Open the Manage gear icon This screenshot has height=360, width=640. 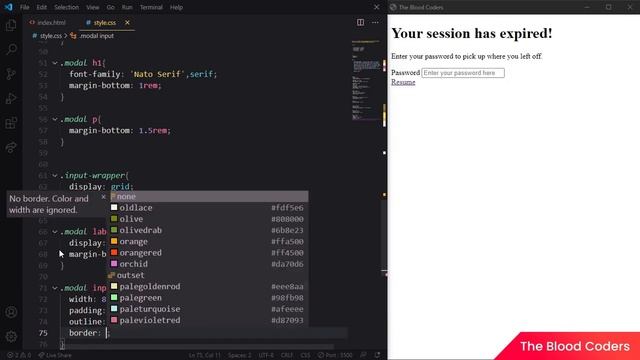pos(11,336)
